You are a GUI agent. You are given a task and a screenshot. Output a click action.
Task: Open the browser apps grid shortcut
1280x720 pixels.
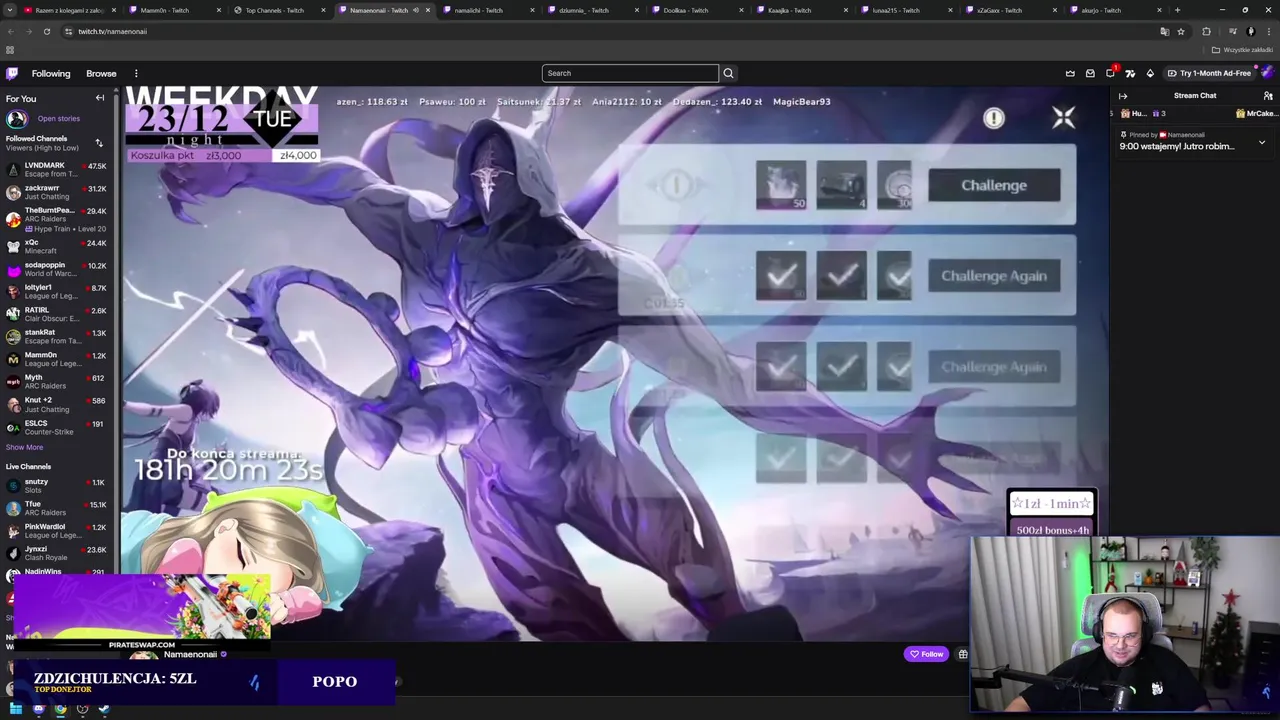tap(10, 50)
